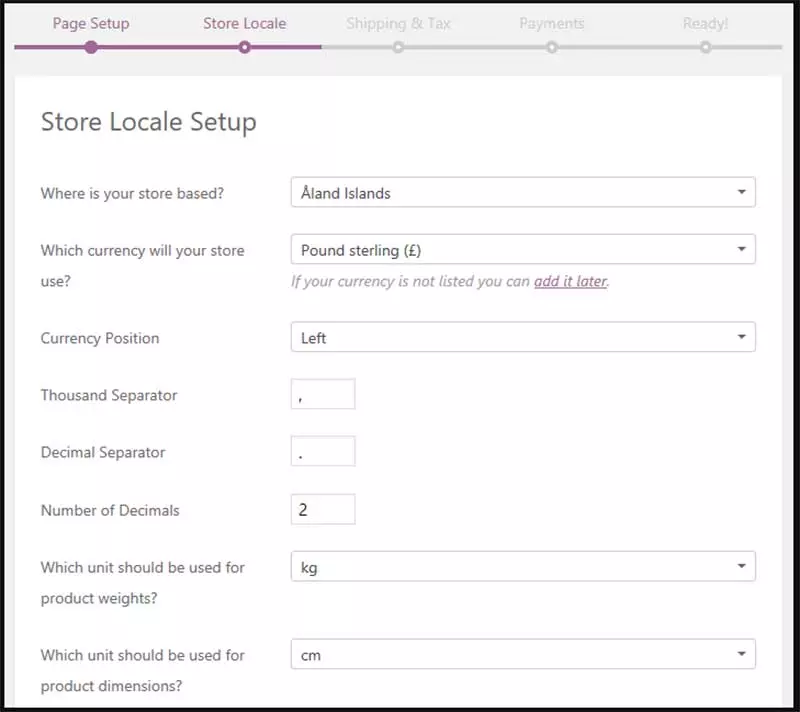Open the product dimensions unit dropdown showing cm
This screenshot has width=800, height=712.
(523, 654)
